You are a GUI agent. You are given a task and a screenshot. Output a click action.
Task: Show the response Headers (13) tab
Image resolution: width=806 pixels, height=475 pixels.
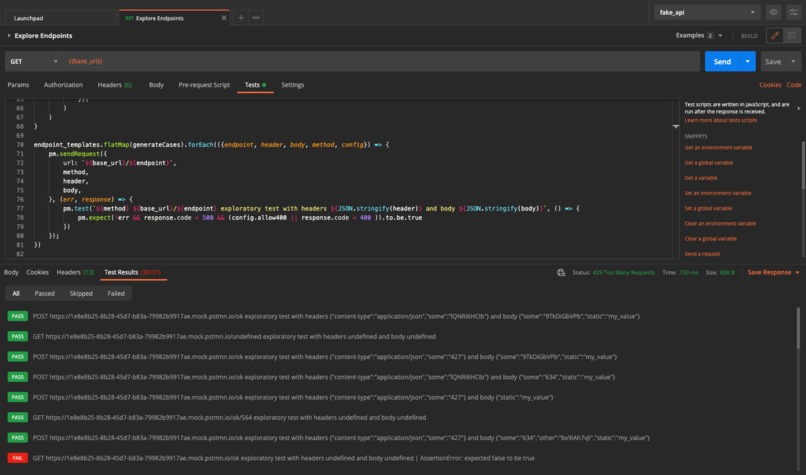(x=75, y=272)
